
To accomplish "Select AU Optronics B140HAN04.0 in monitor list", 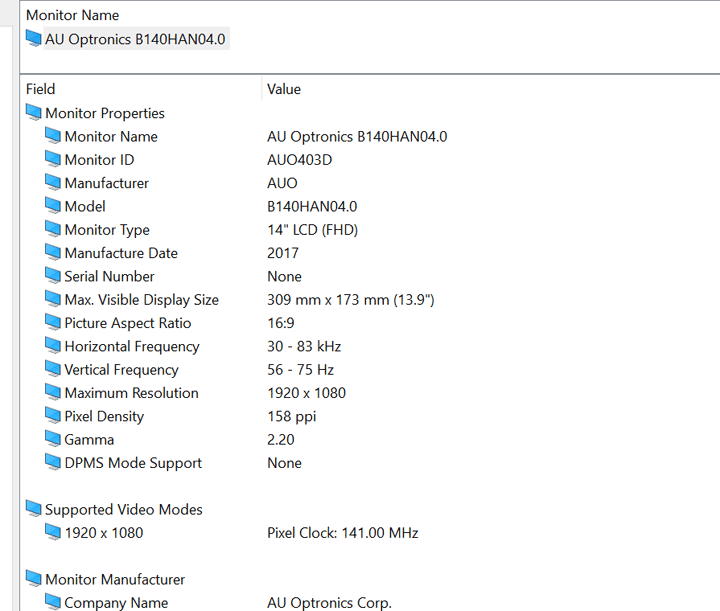I will point(135,39).
